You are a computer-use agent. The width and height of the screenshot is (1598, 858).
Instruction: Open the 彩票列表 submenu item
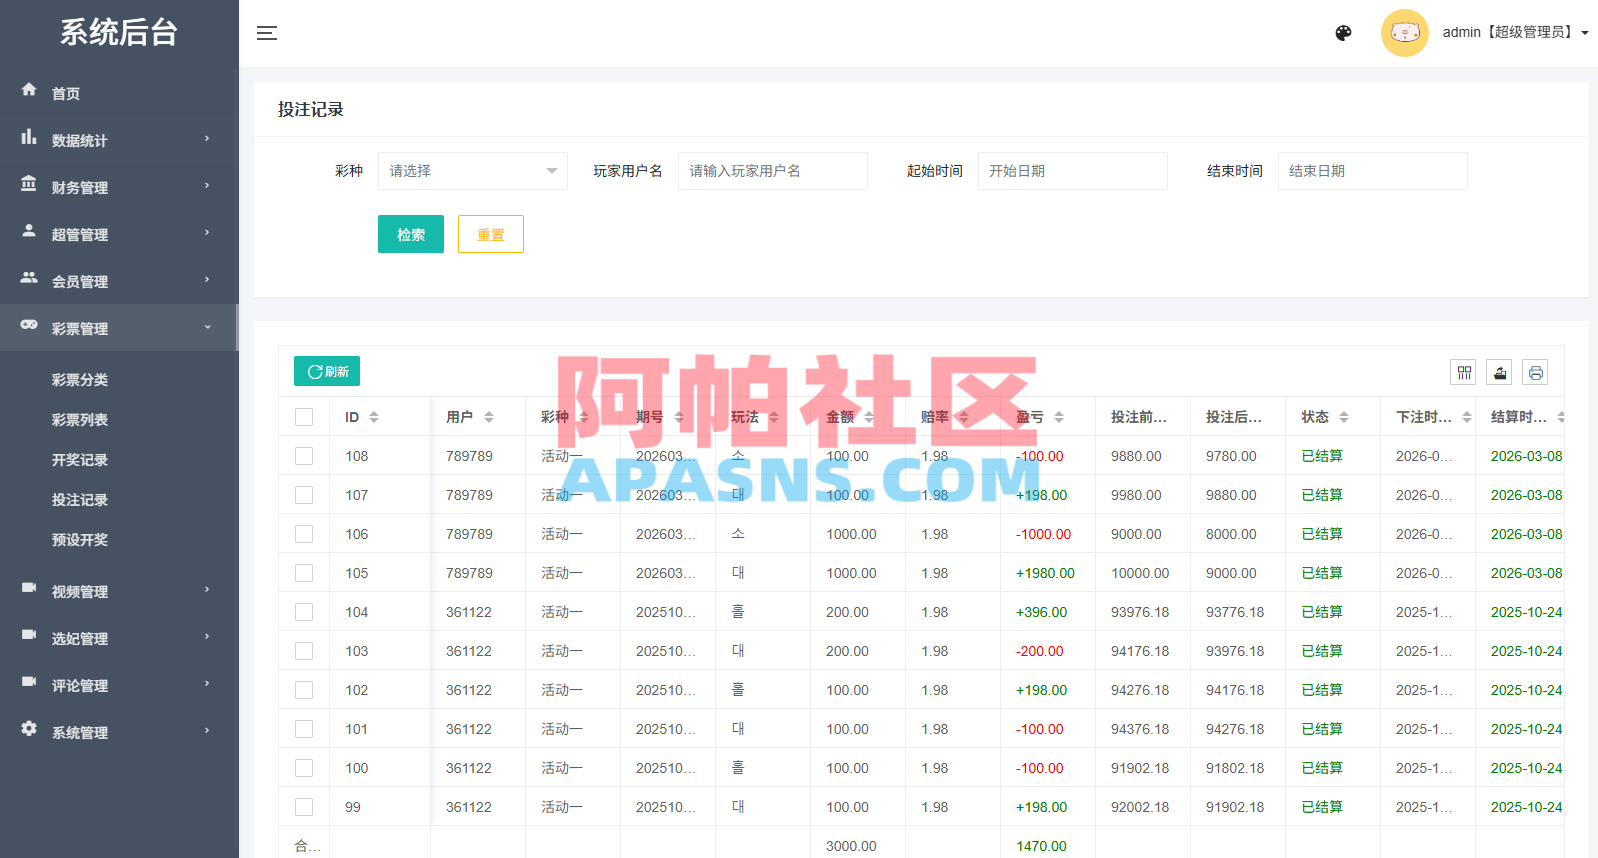(80, 420)
